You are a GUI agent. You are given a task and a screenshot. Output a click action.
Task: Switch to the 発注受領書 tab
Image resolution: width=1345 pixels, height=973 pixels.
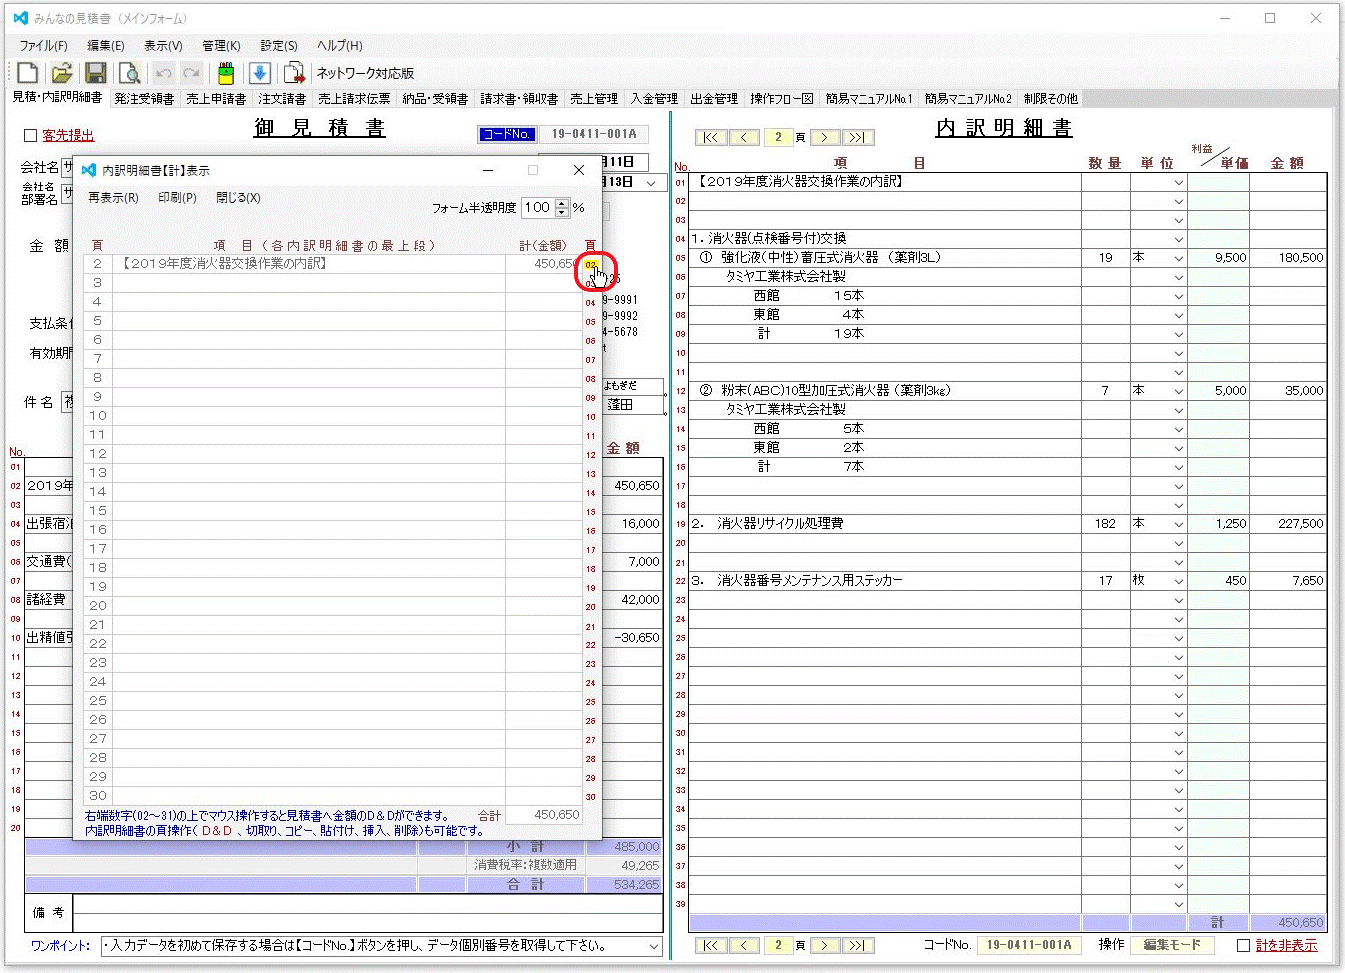click(x=144, y=99)
